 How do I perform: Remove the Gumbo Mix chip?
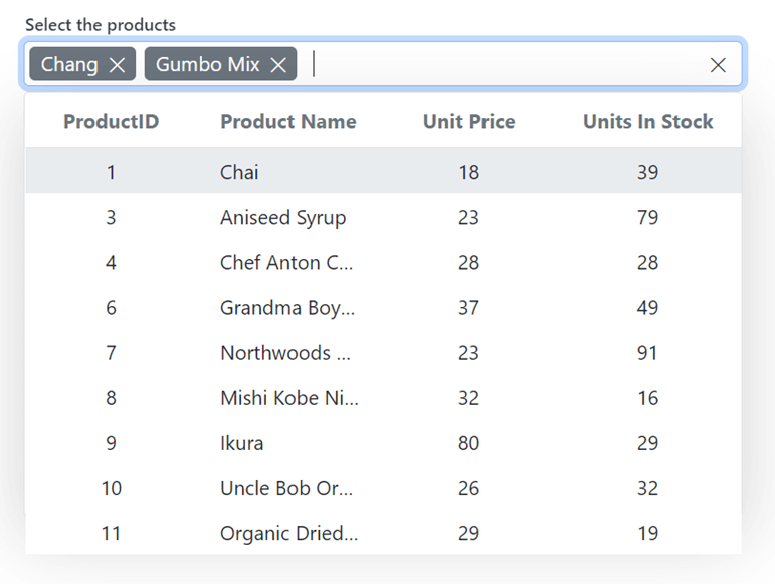[278, 65]
